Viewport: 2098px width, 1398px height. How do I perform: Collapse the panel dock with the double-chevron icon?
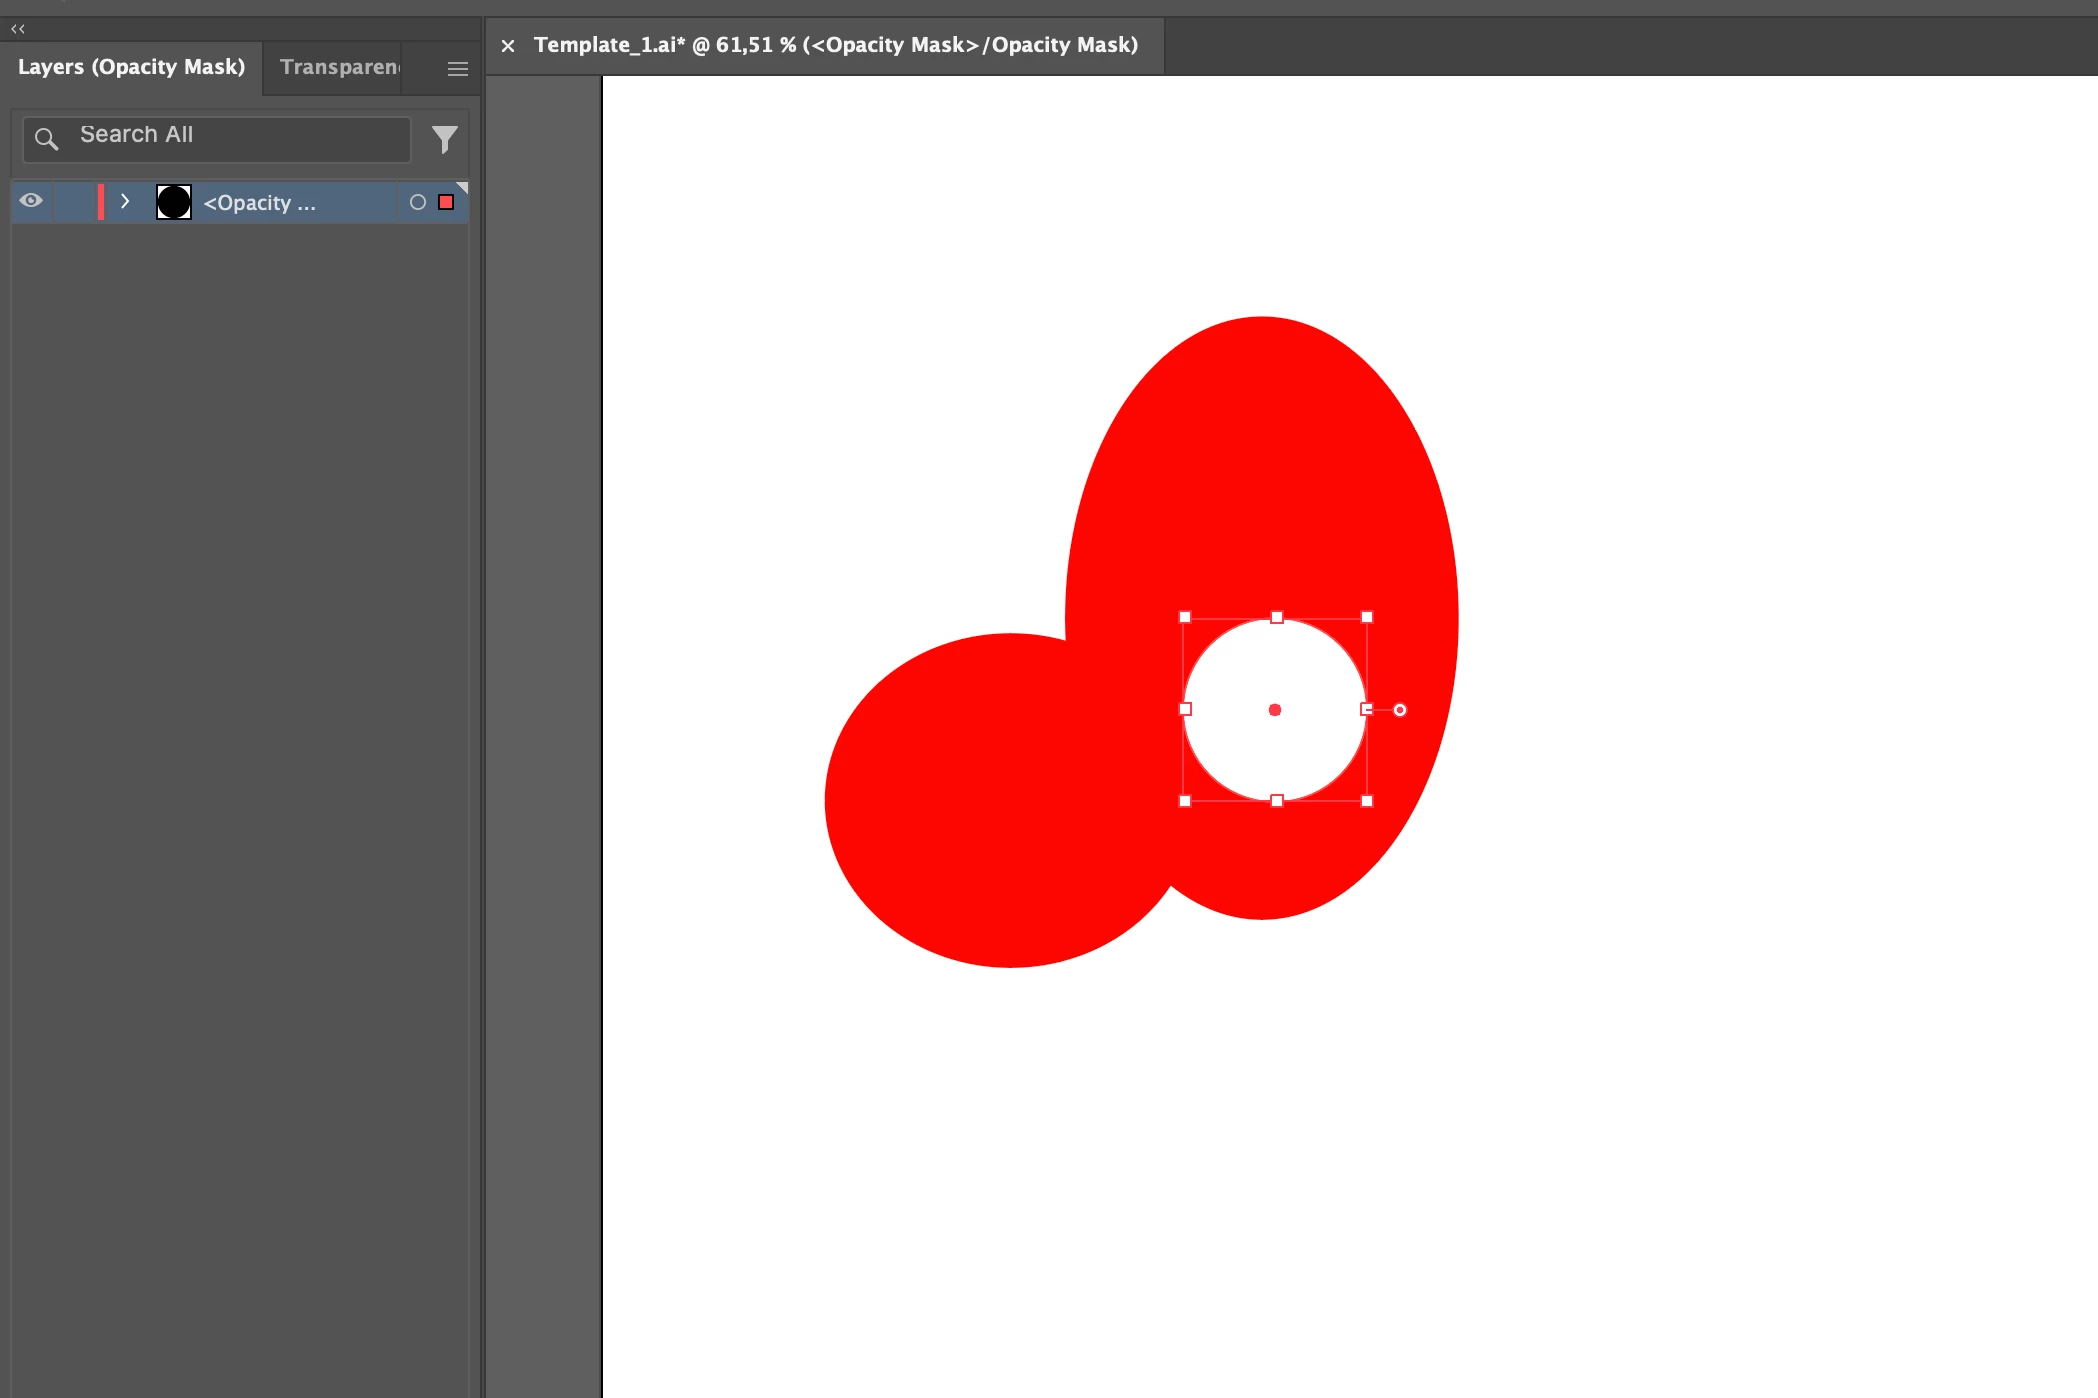[18, 29]
